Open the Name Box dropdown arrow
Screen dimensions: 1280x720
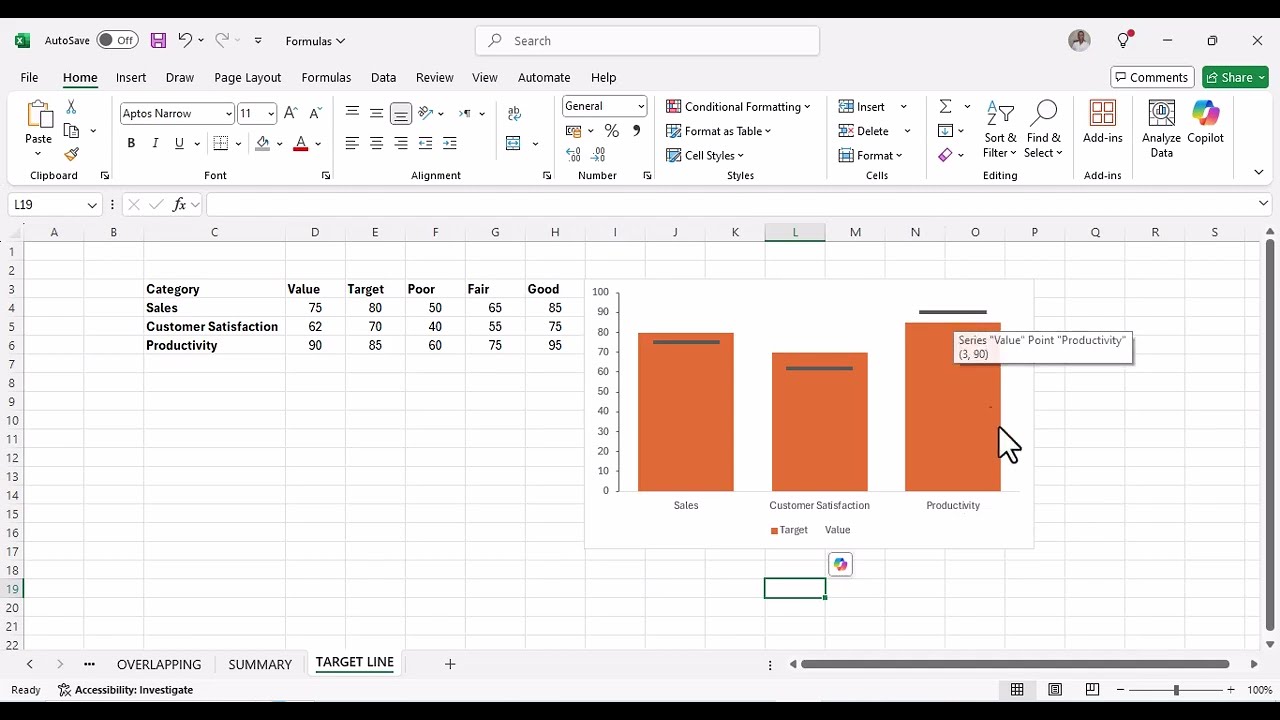(92, 205)
